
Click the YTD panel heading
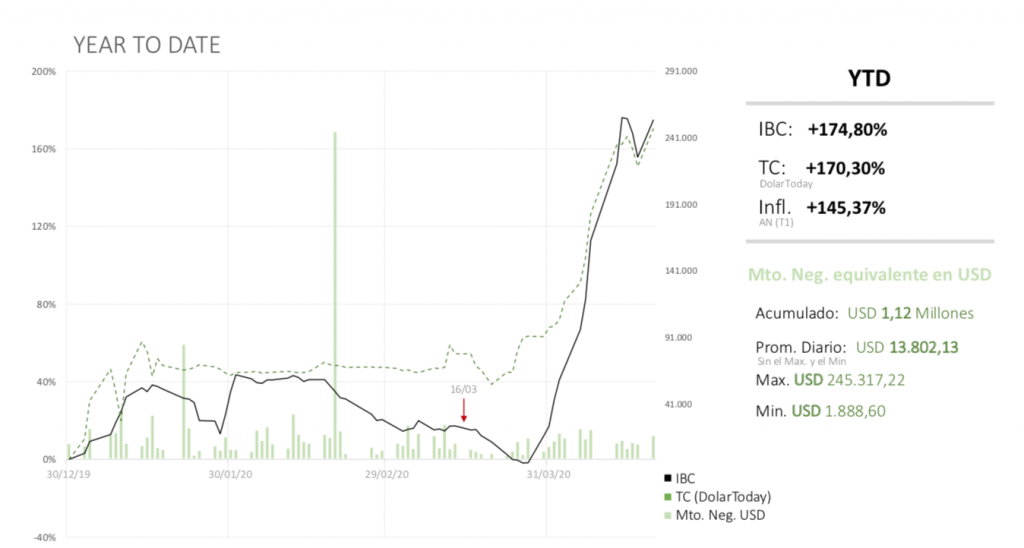coord(868,78)
